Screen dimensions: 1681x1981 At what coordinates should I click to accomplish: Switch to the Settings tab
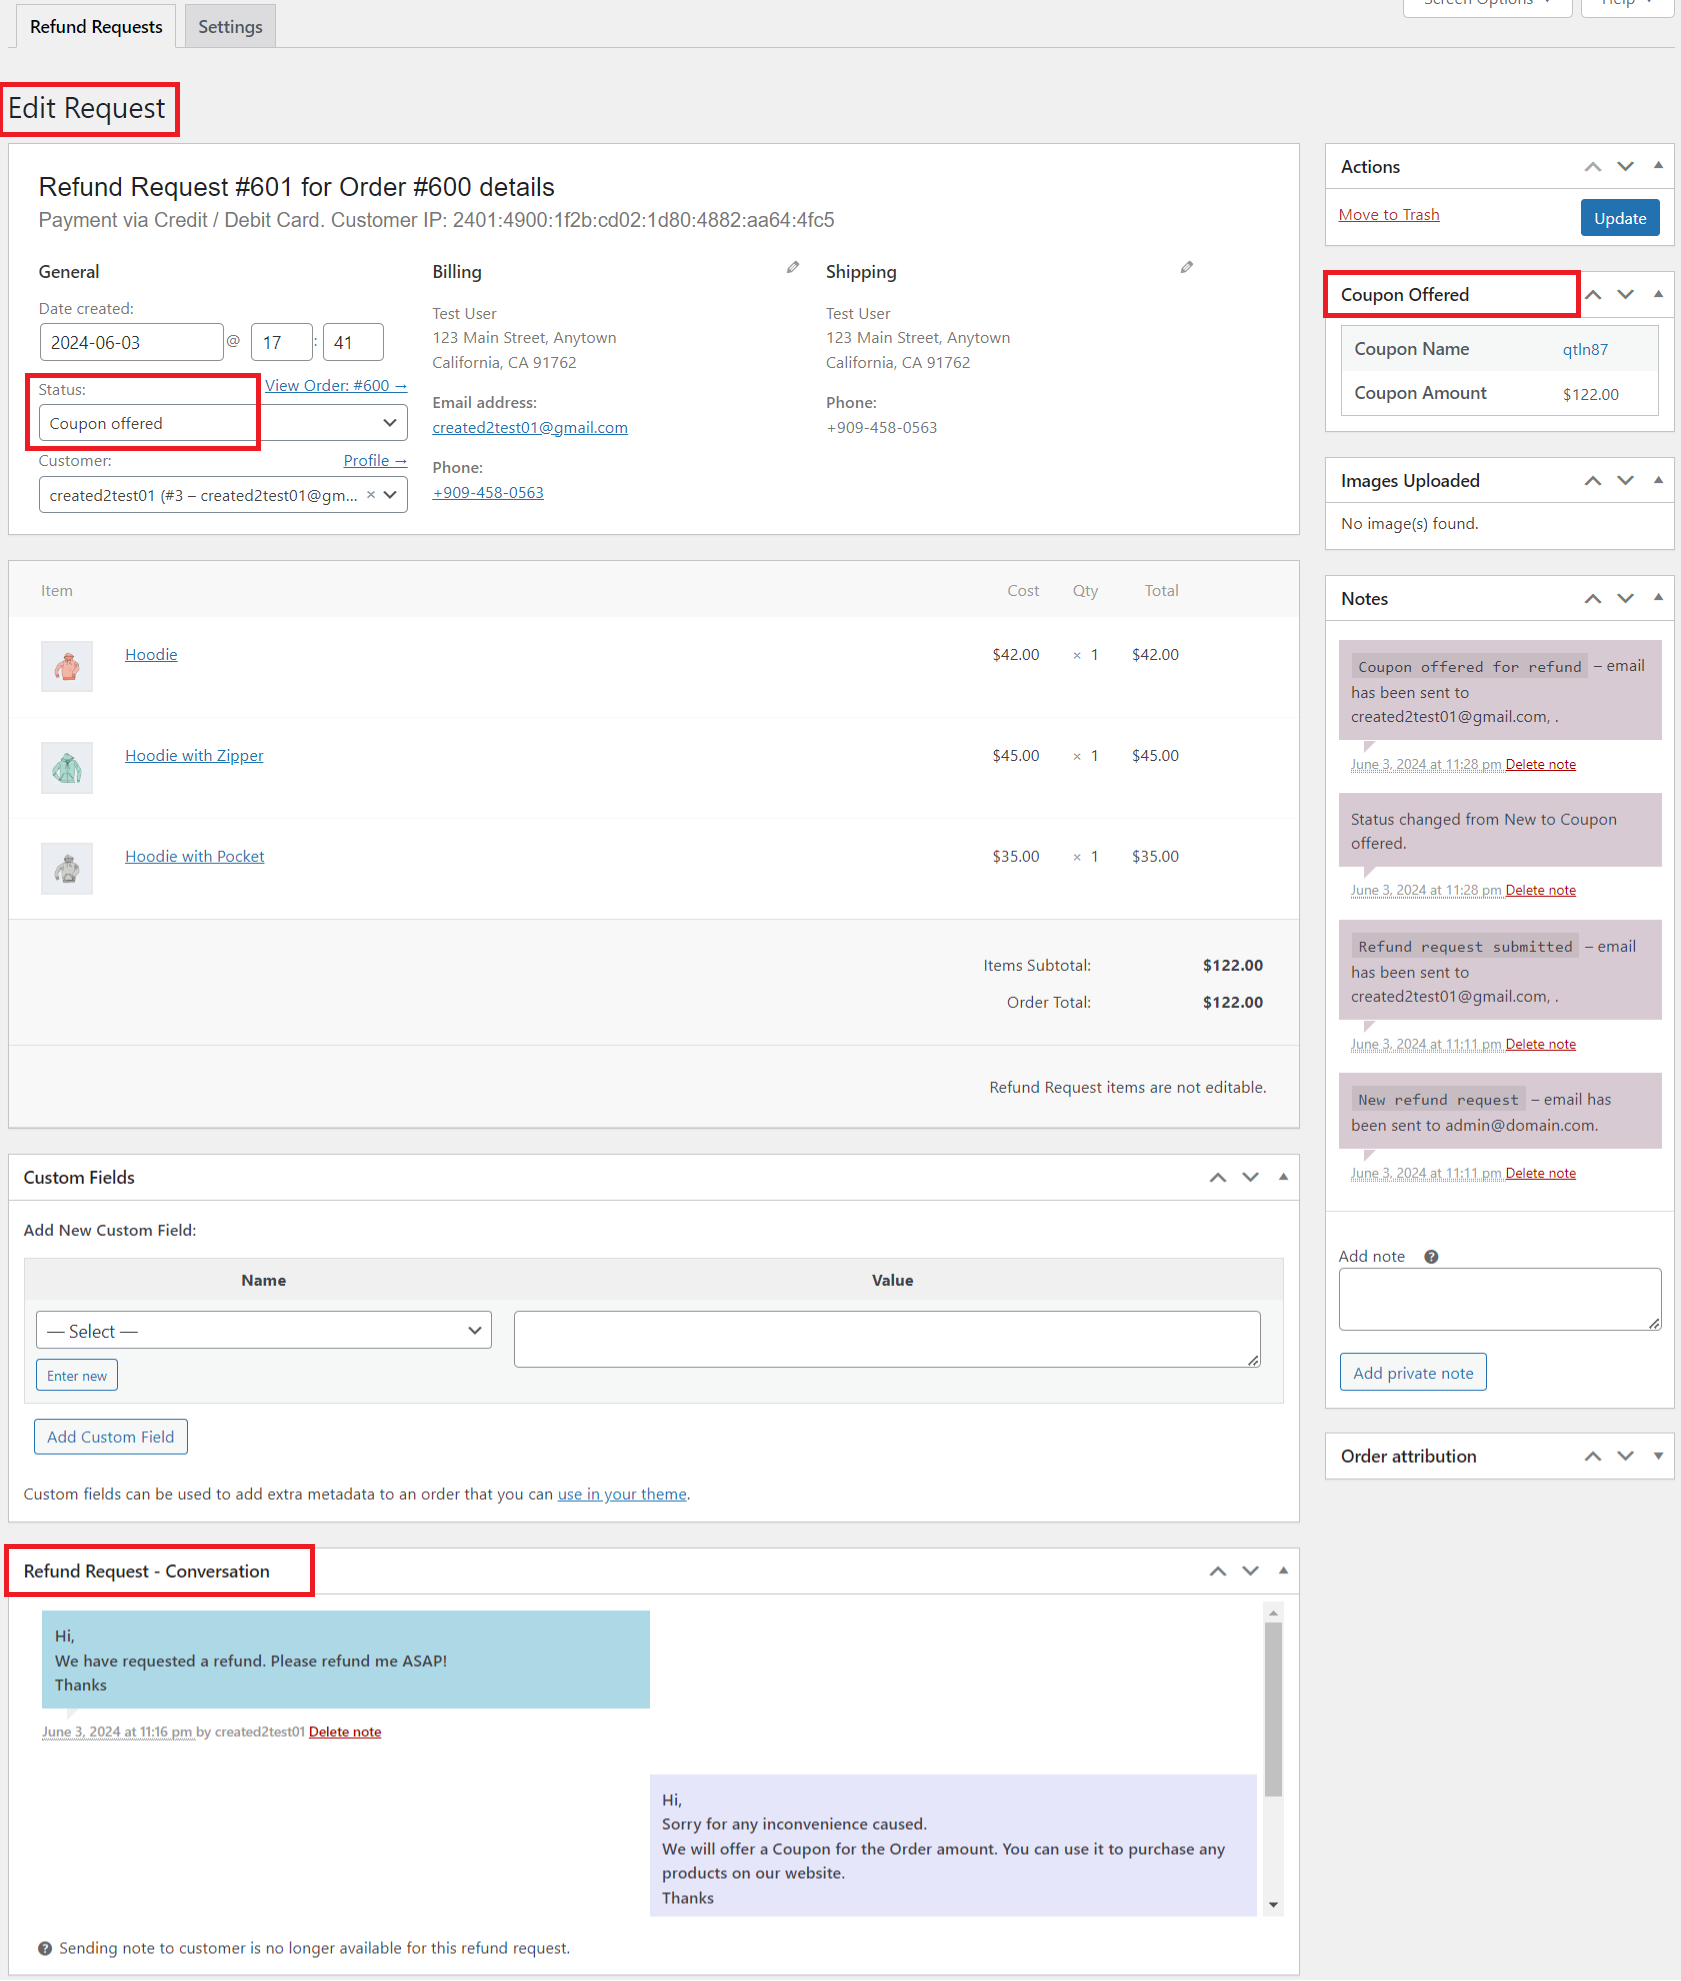pos(230,26)
